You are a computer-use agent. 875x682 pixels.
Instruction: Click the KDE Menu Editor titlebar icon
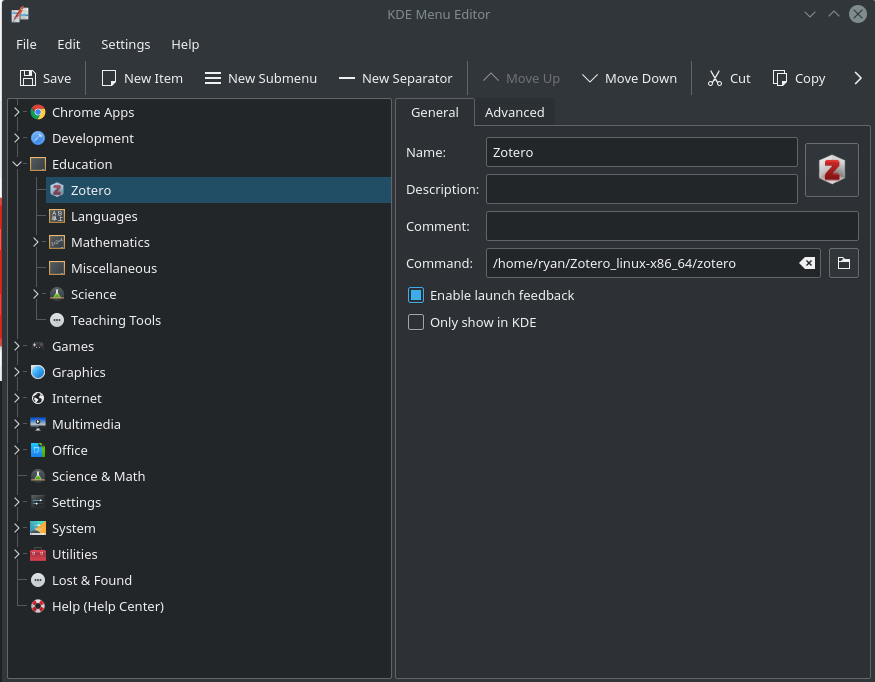(x=20, y=14)
